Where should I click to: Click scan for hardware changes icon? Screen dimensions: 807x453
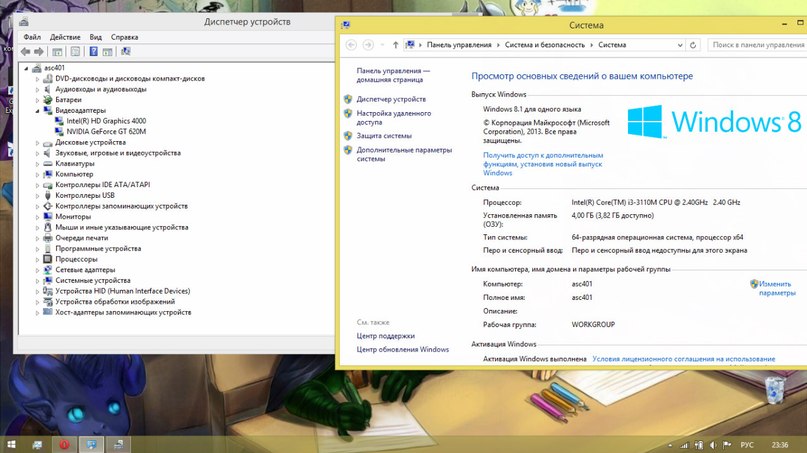pos(126,51)
